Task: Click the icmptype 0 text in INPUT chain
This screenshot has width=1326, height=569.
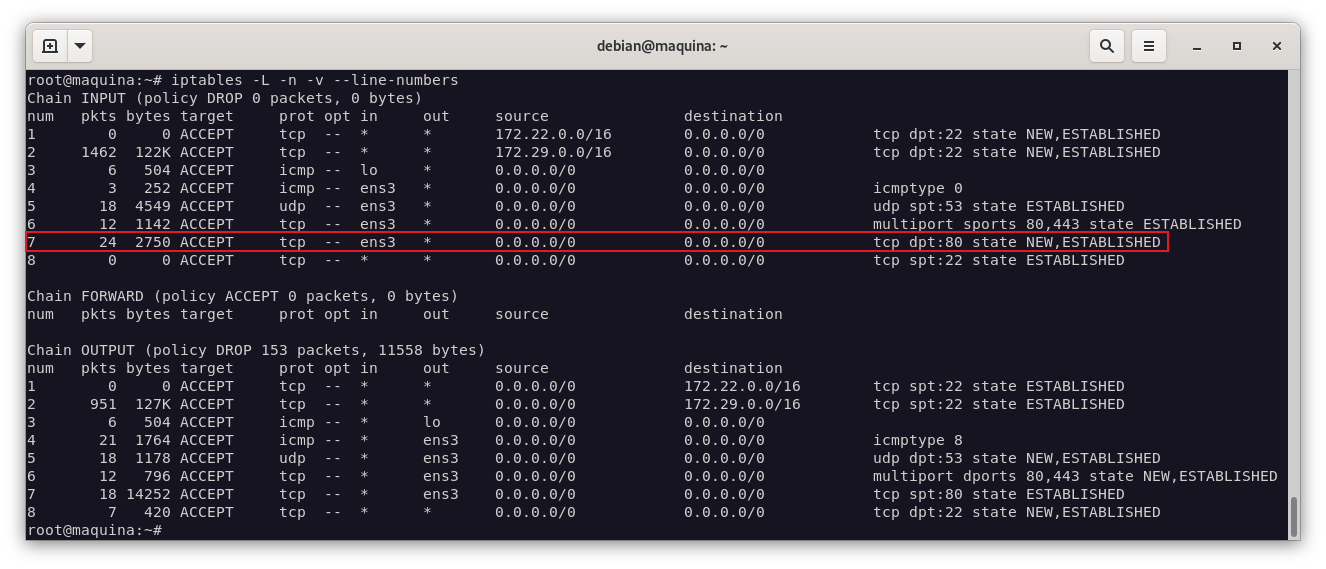Action: (x=918, y=188)
